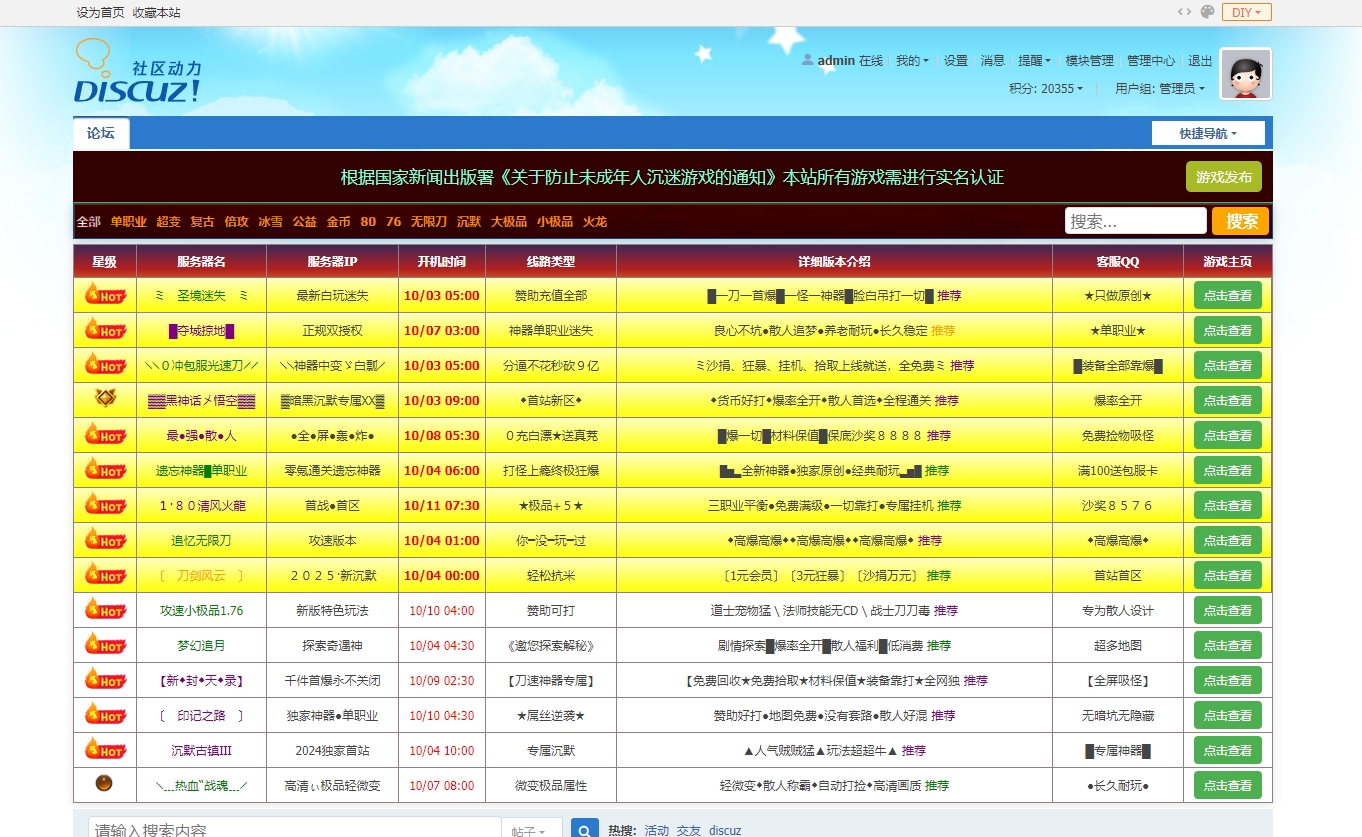Click the 设为首页 link
This screenshot has height=837, width=1362.
tap(101, 13)
